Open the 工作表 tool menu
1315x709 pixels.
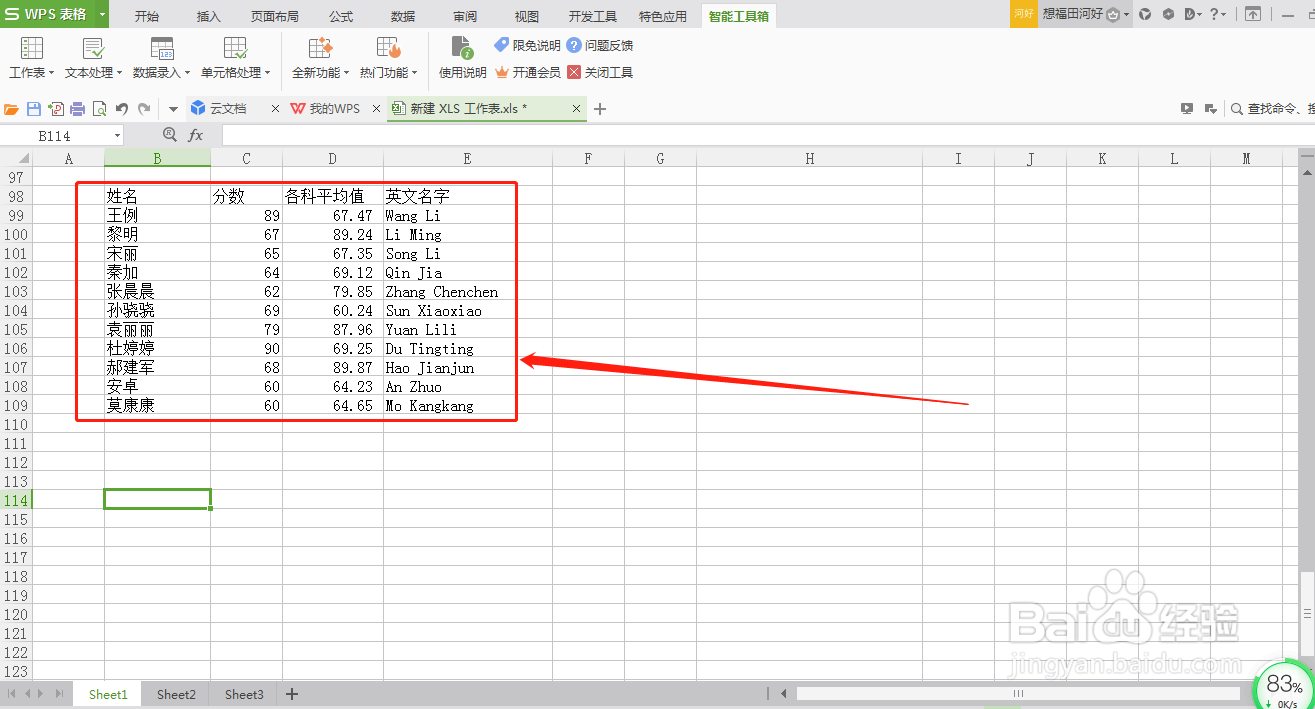(31, 58)
